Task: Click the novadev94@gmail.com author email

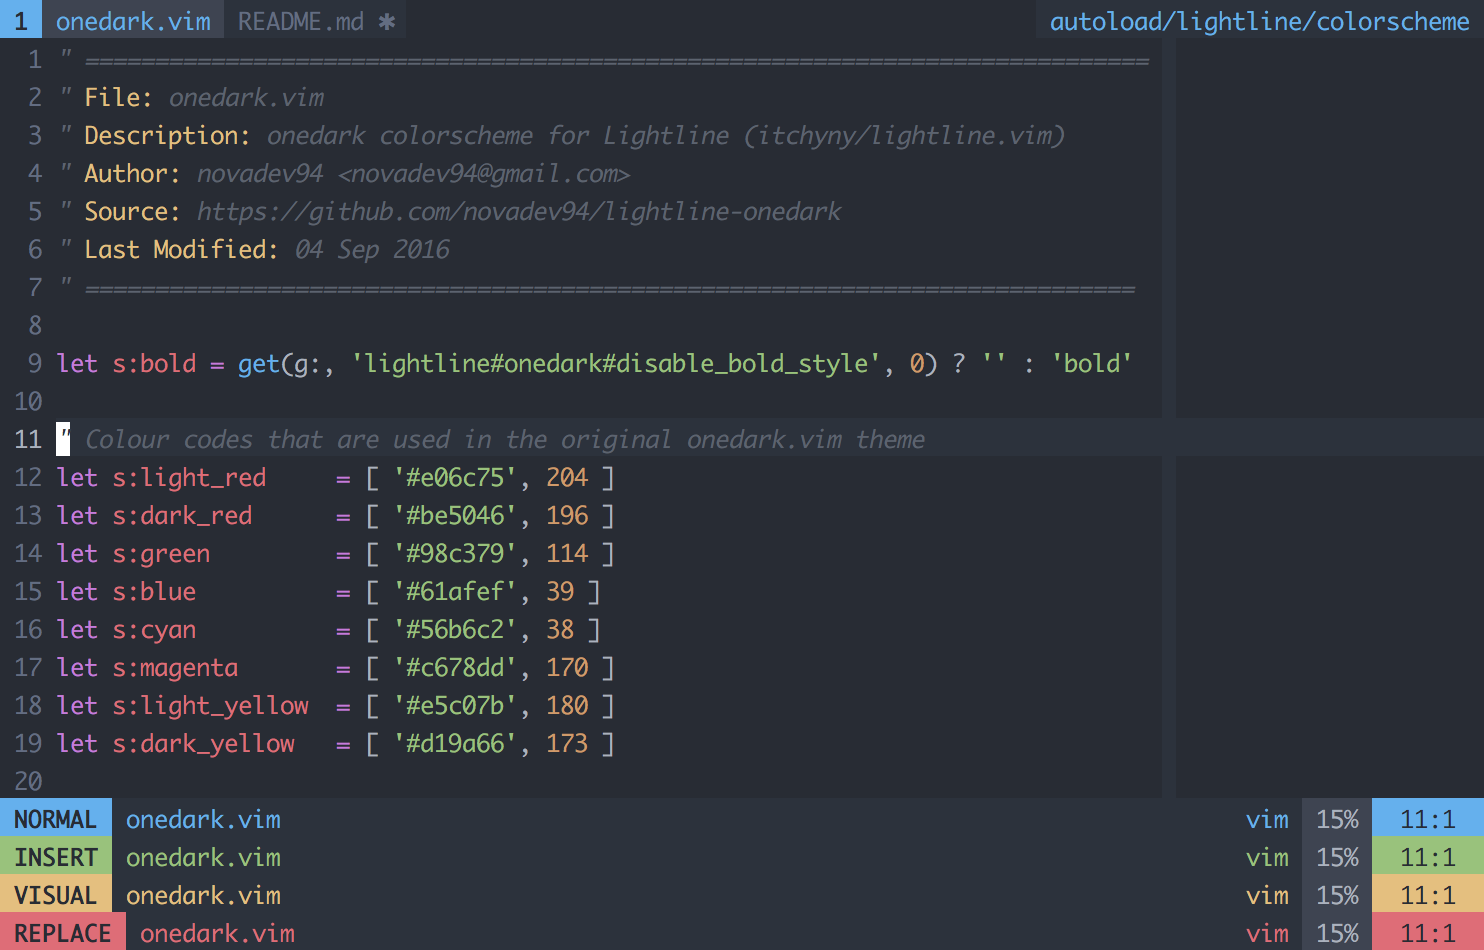Action: click(484, 173)
